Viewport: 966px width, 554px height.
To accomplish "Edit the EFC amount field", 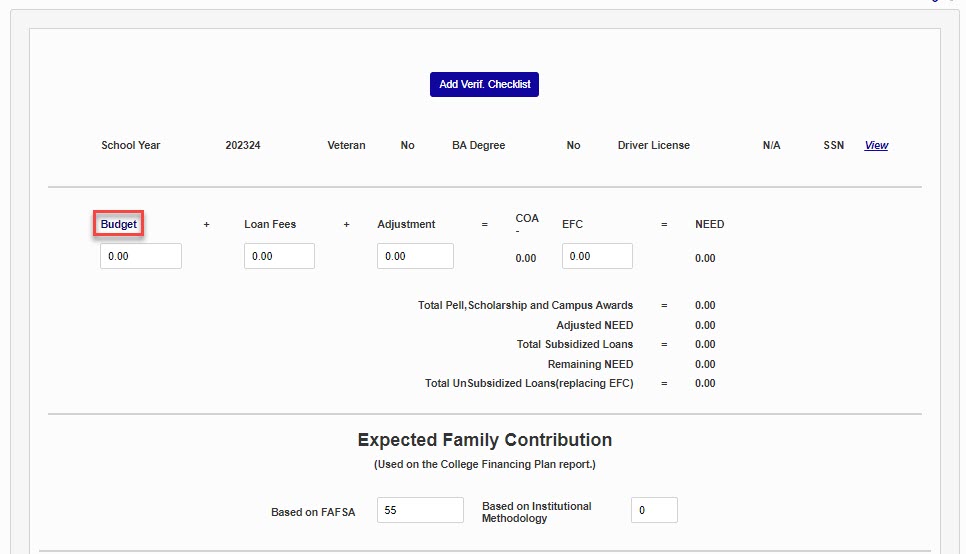I will 597,256.
